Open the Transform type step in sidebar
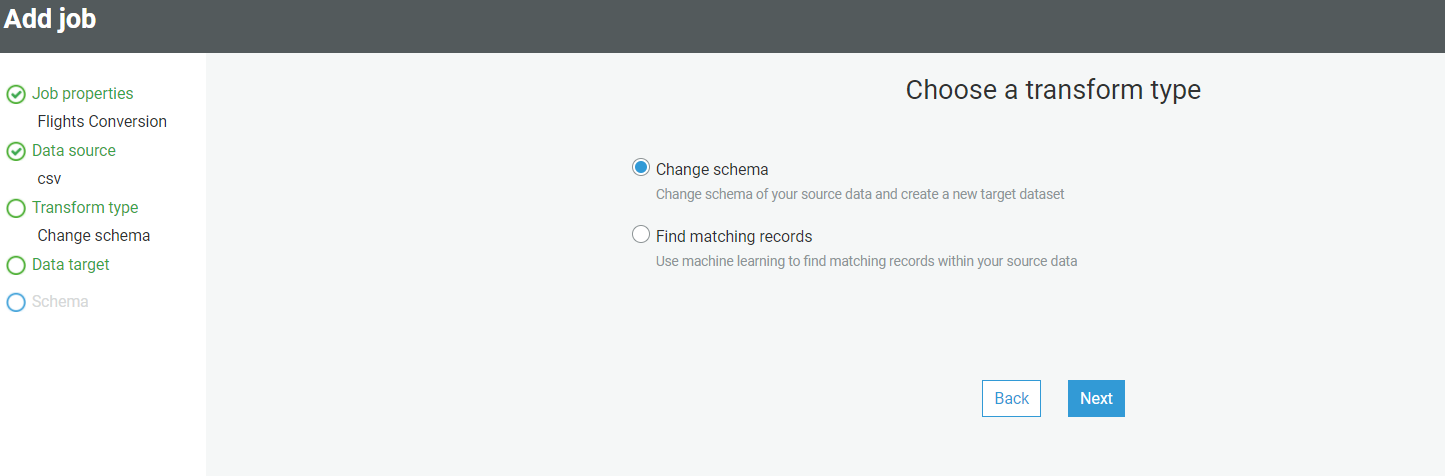 pyautogui.click(x=85, y=207)
